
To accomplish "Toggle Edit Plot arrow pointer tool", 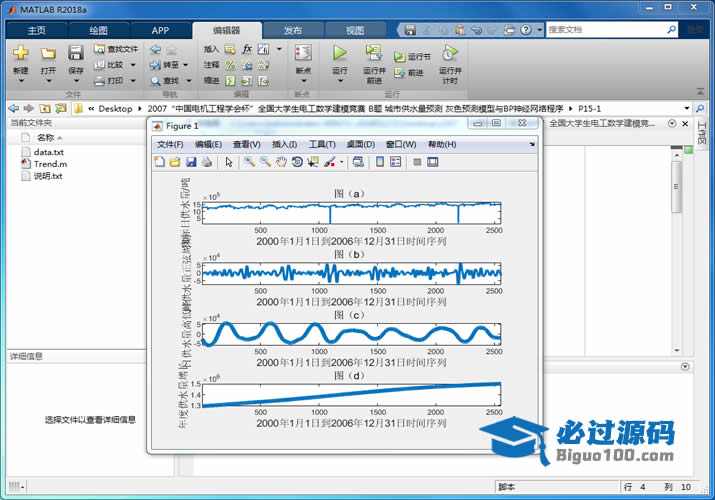I will [x=228, y=162].
